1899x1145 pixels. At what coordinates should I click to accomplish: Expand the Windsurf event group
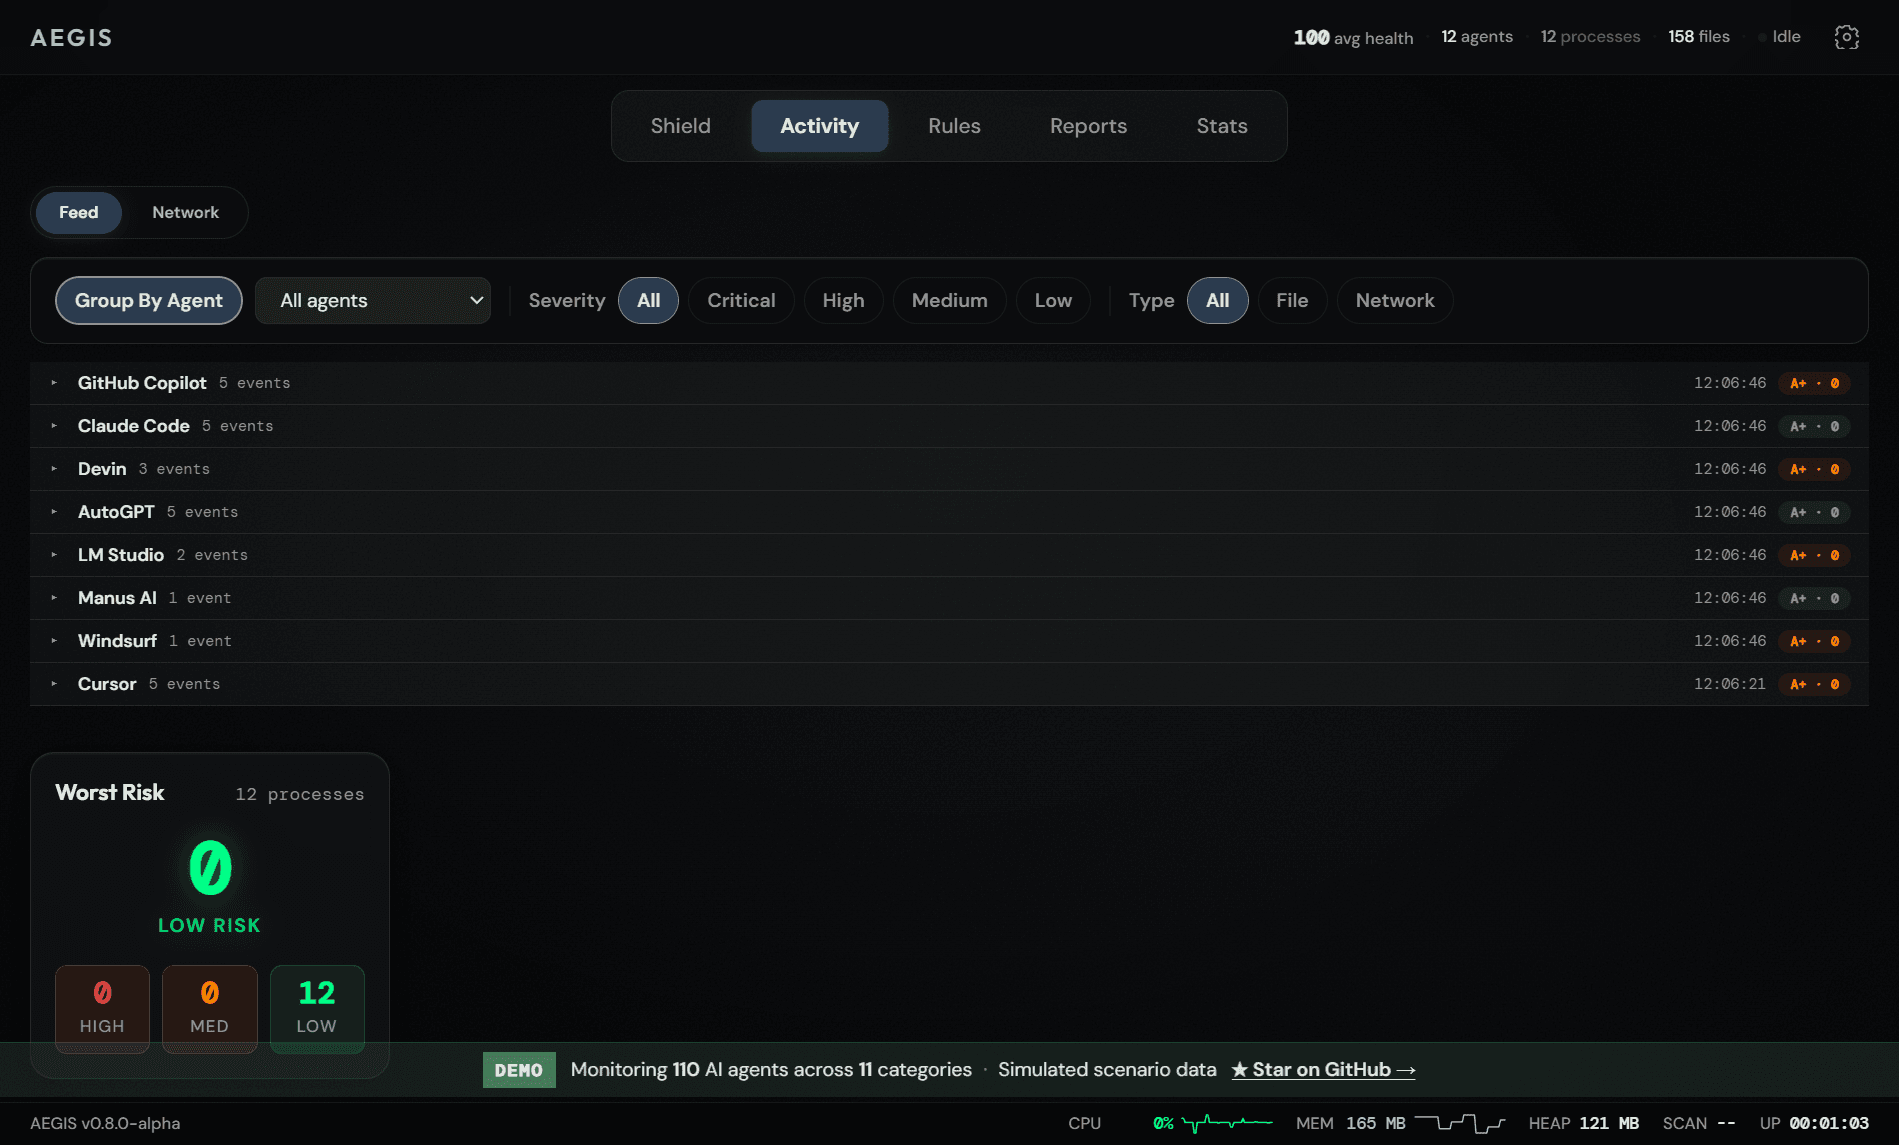point(949,641)
